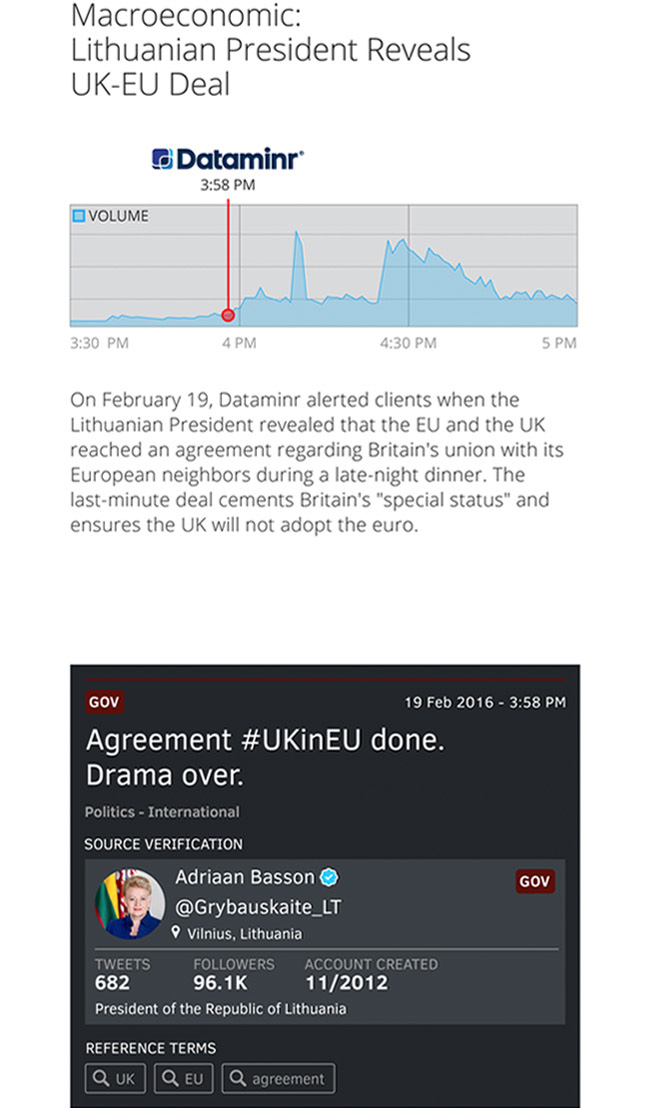Click the location pin beside Vilnius
This screenshot has height=1108, width=650.
click(x=176, y=933)
